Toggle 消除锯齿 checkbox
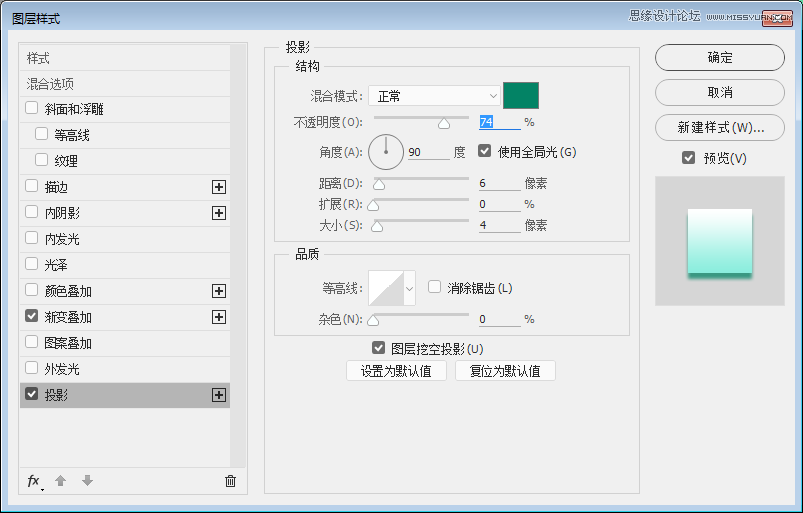This screenshot has width=803, height=513. pyautogui.click(x=434, y=287)
